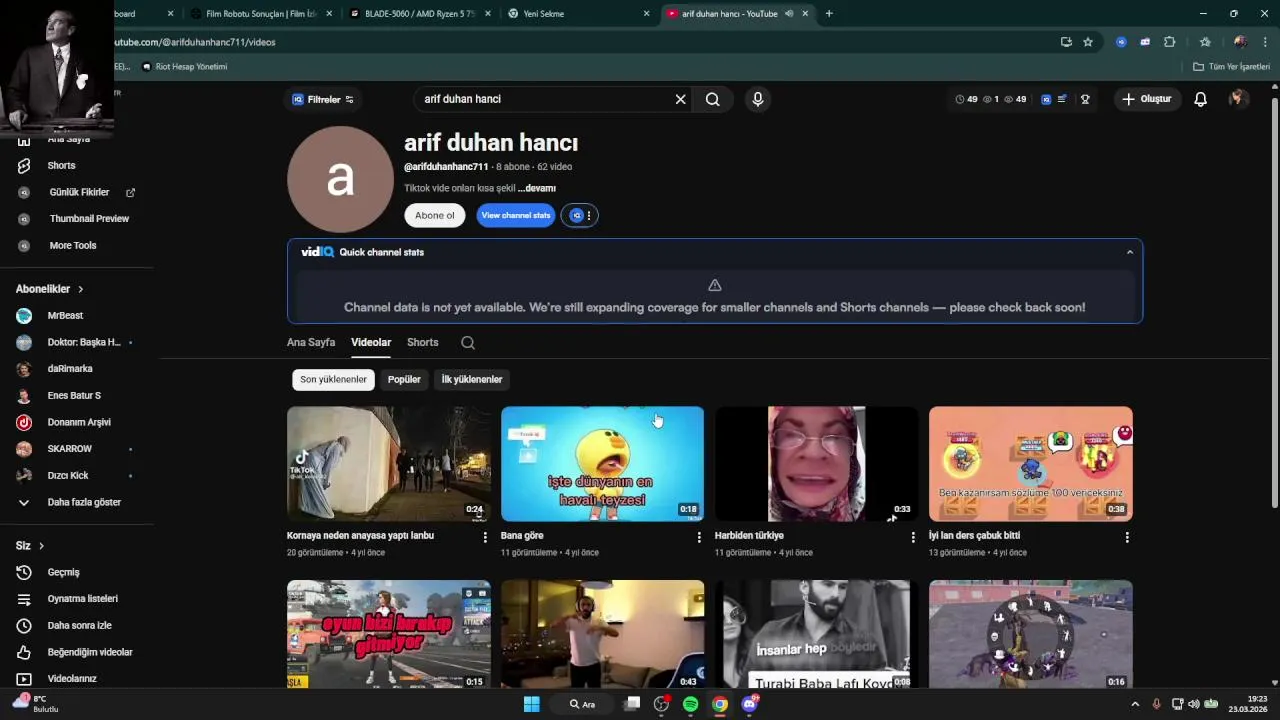Click View channel stats button

pyautogui.click(x=516, y=215)
